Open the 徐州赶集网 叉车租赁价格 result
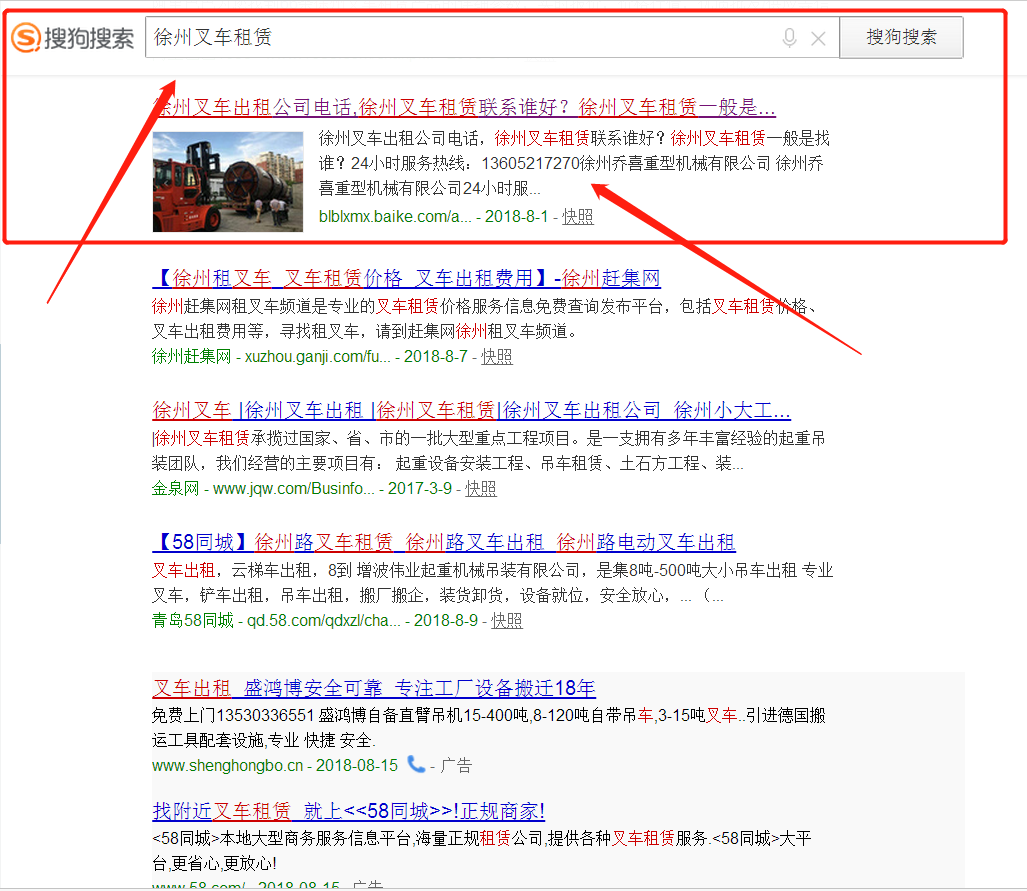 click(406, 278)
